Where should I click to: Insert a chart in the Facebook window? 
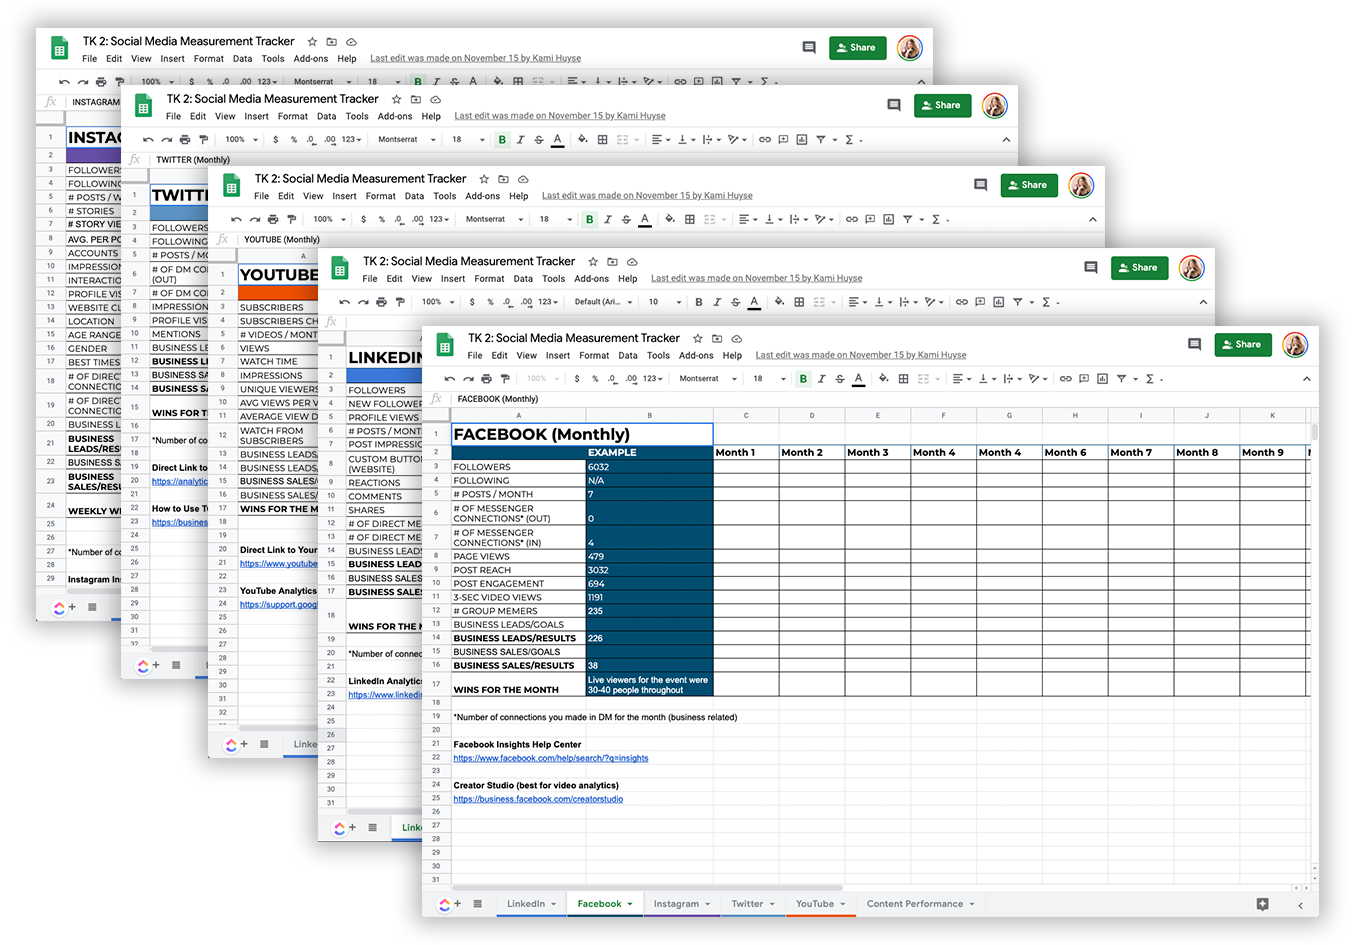click(x=1102, y=379)
